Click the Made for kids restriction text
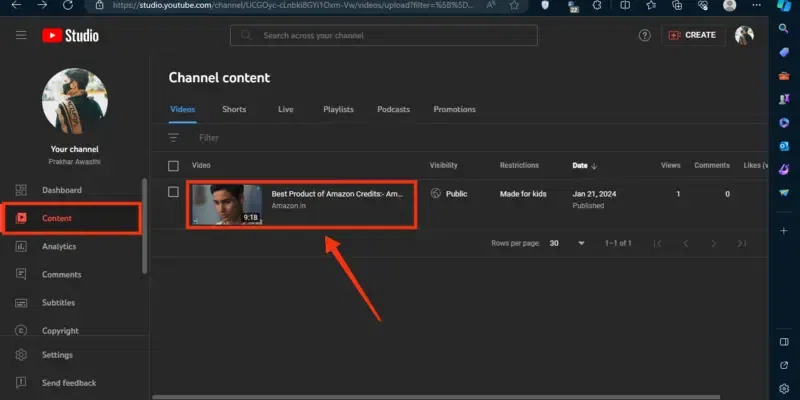 [x=523, y=194]
